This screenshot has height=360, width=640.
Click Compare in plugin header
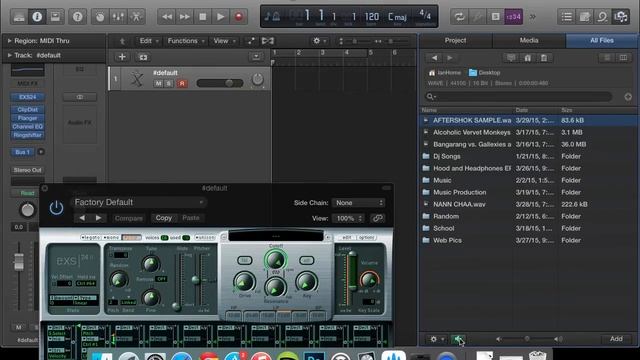click(x=129, y=218)
